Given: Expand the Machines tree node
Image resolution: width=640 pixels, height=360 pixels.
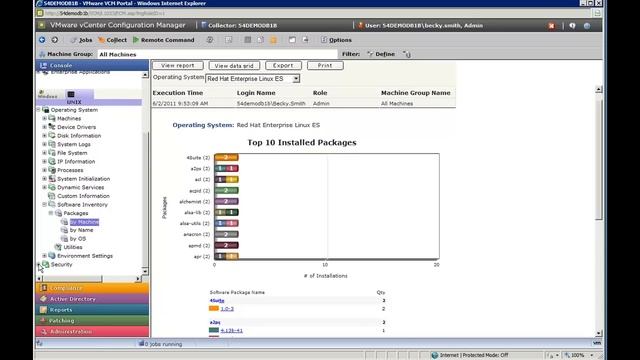Looking at the screenshot, I should point(44,118).
